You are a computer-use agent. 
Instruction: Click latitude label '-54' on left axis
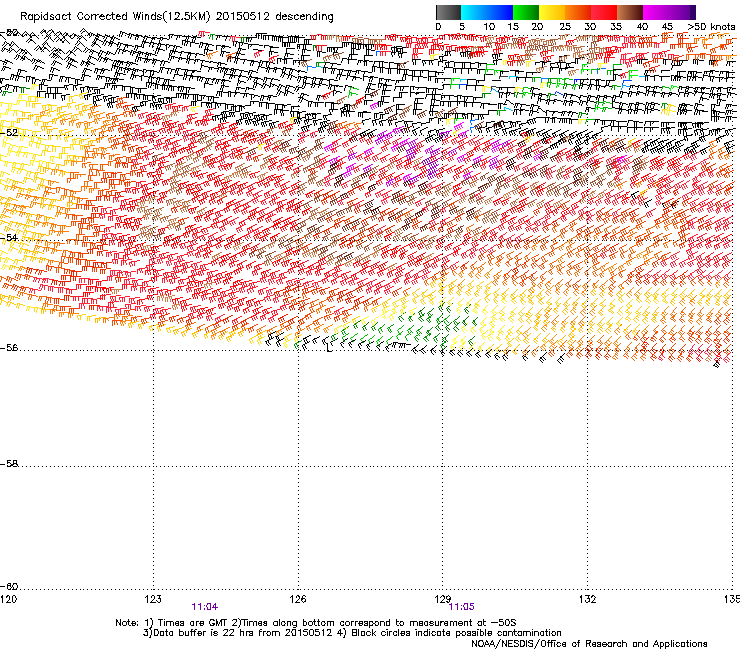tap(9, 237)
